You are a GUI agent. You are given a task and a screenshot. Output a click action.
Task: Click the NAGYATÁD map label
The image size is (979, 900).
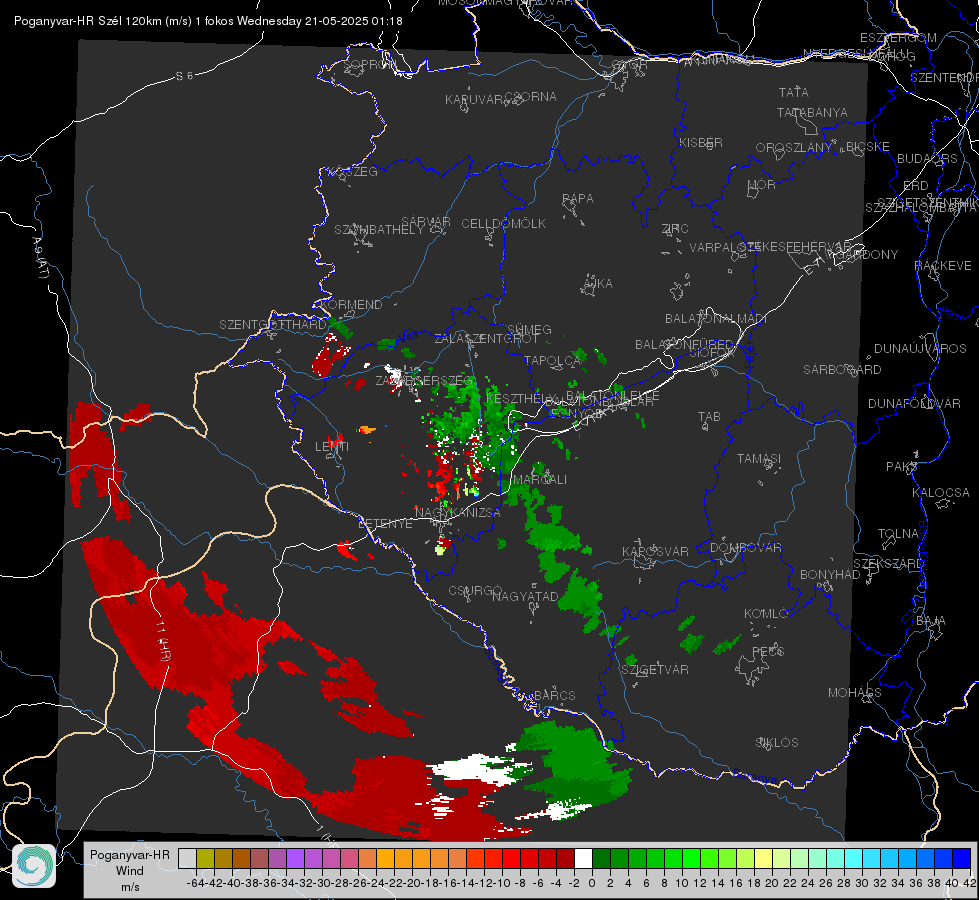(x=525, y=596)
